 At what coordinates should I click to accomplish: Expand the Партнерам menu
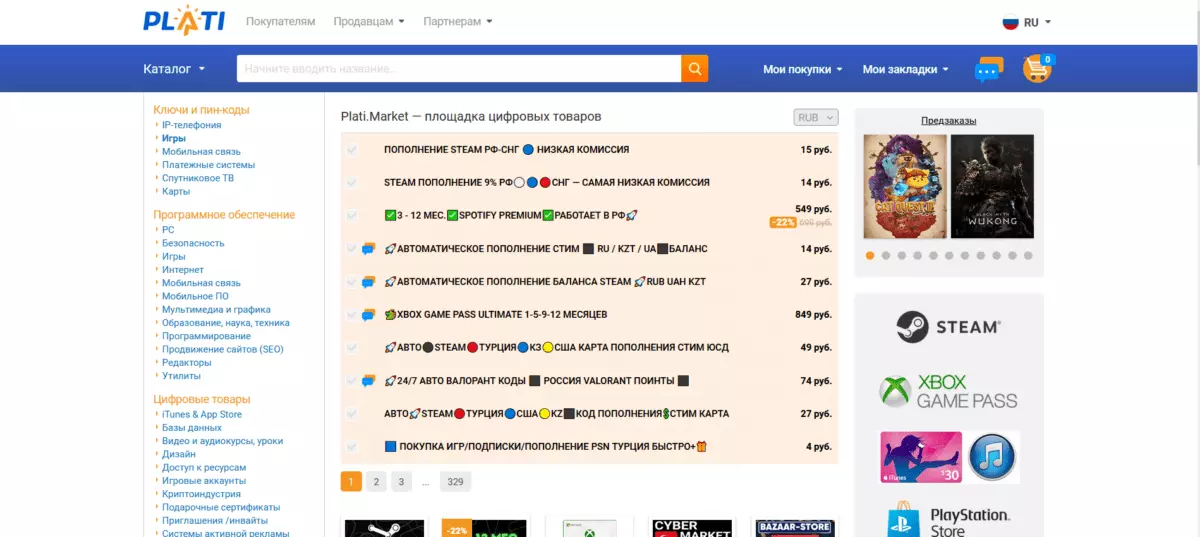pos(458,21)
